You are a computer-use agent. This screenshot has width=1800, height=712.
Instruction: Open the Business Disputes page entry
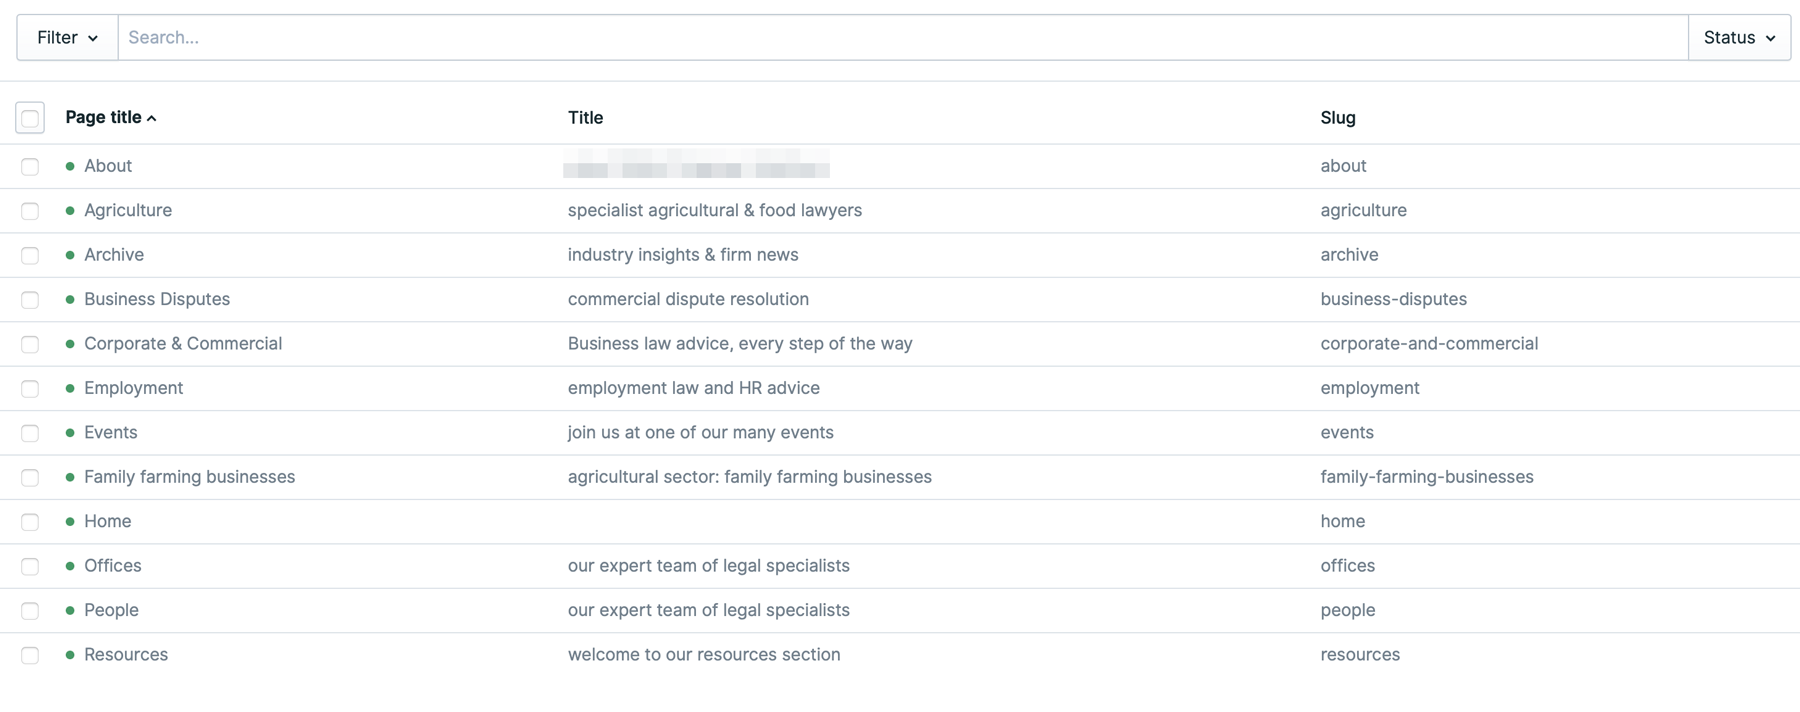pyautogui.click(x=157, y=299)
